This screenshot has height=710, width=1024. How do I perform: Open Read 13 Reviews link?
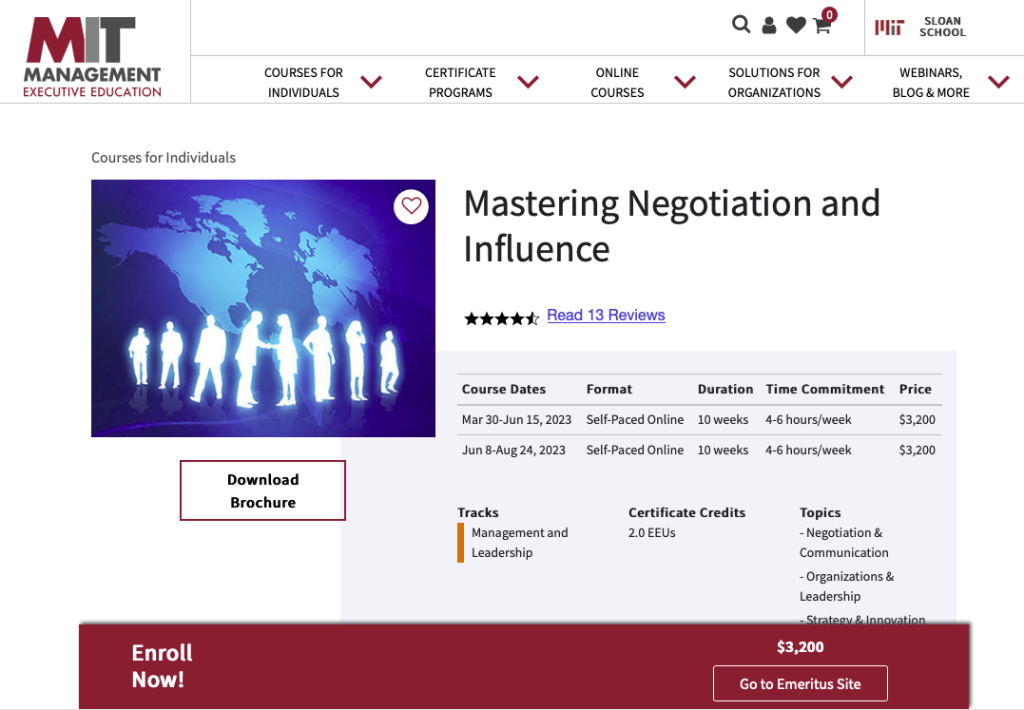coord(605,315)
